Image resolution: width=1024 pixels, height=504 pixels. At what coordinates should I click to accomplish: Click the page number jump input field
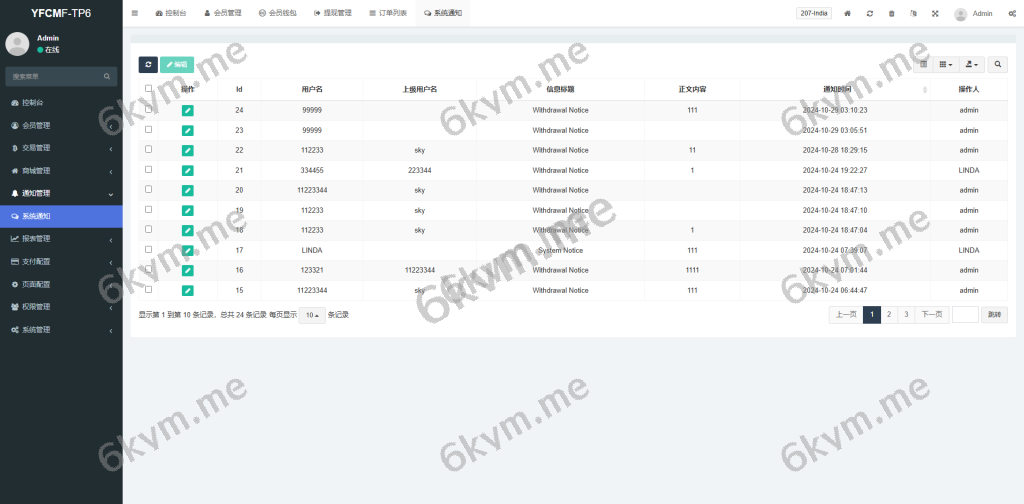(965, 315)
